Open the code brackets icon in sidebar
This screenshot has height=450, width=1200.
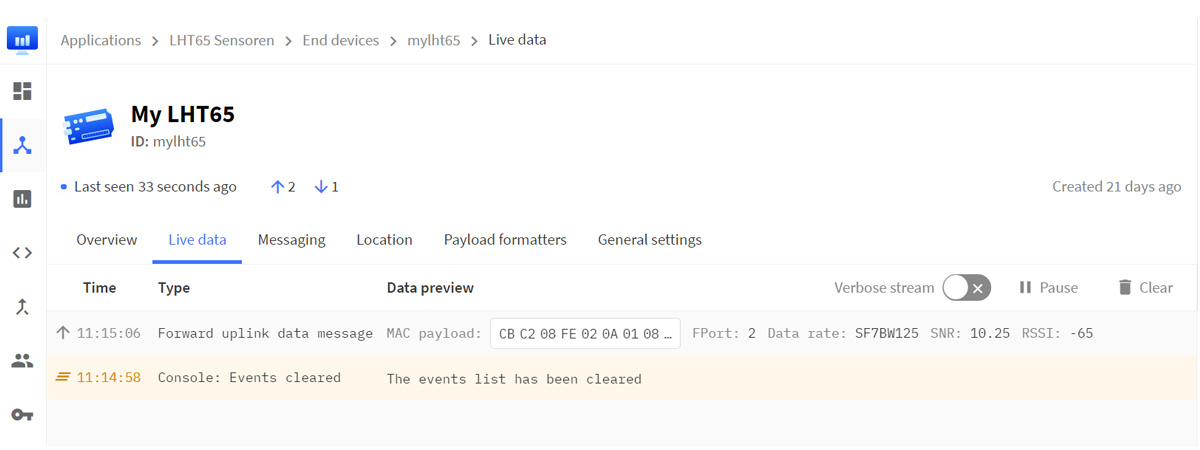coord(22,253)
